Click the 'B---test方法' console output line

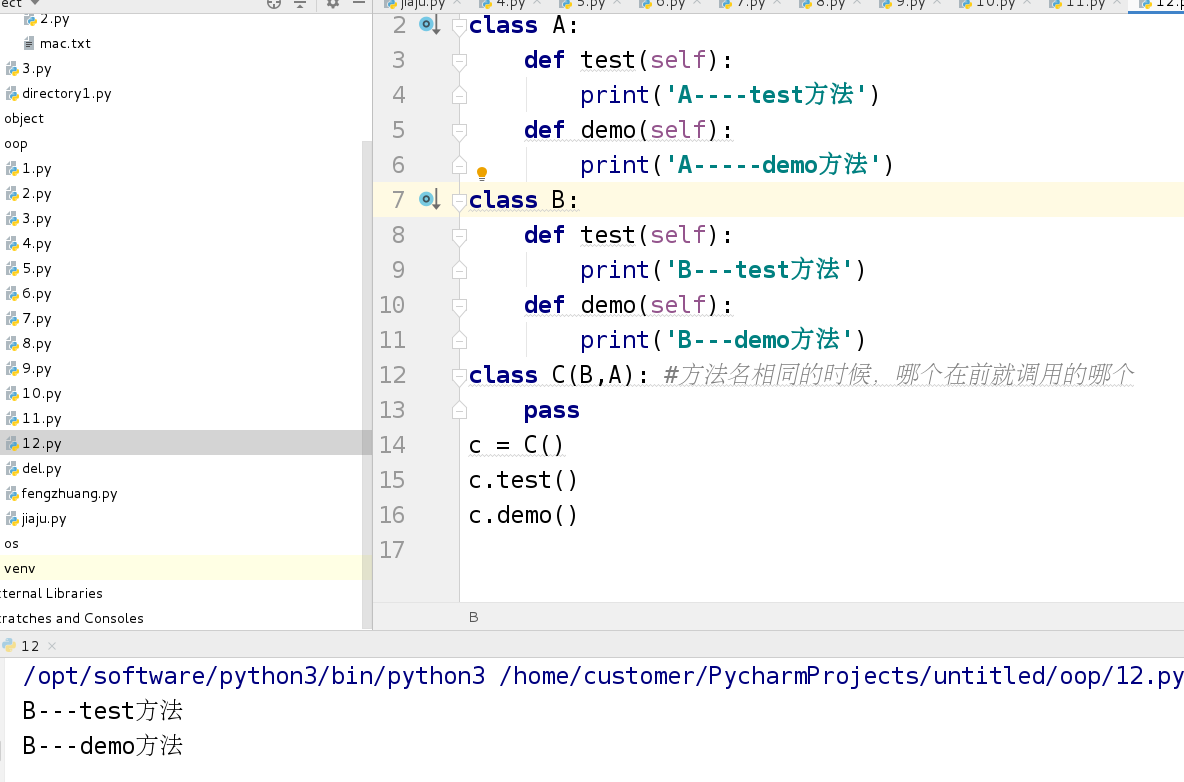[103, 710]
